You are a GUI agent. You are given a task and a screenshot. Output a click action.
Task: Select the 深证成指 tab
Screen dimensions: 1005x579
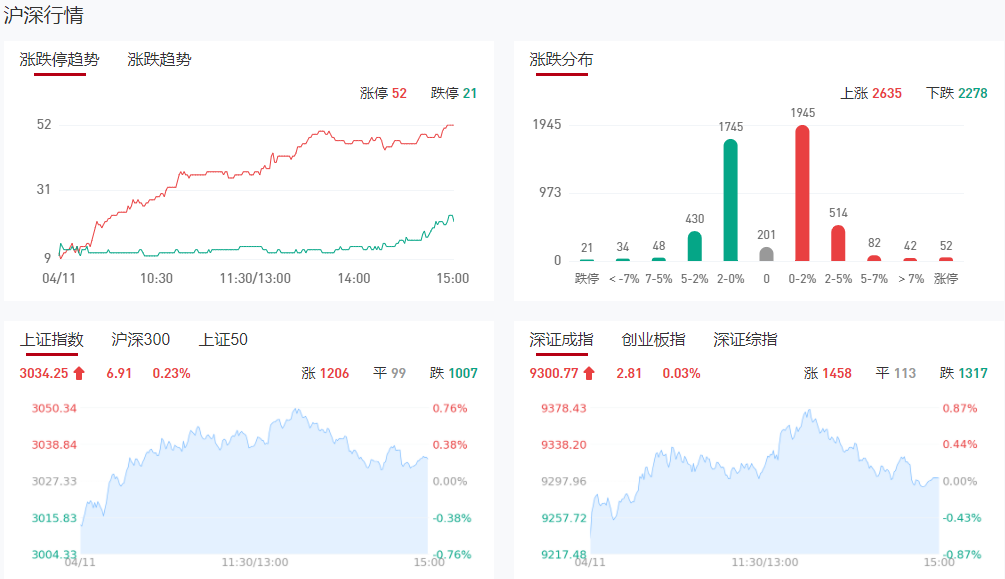(x=561, y=340)
